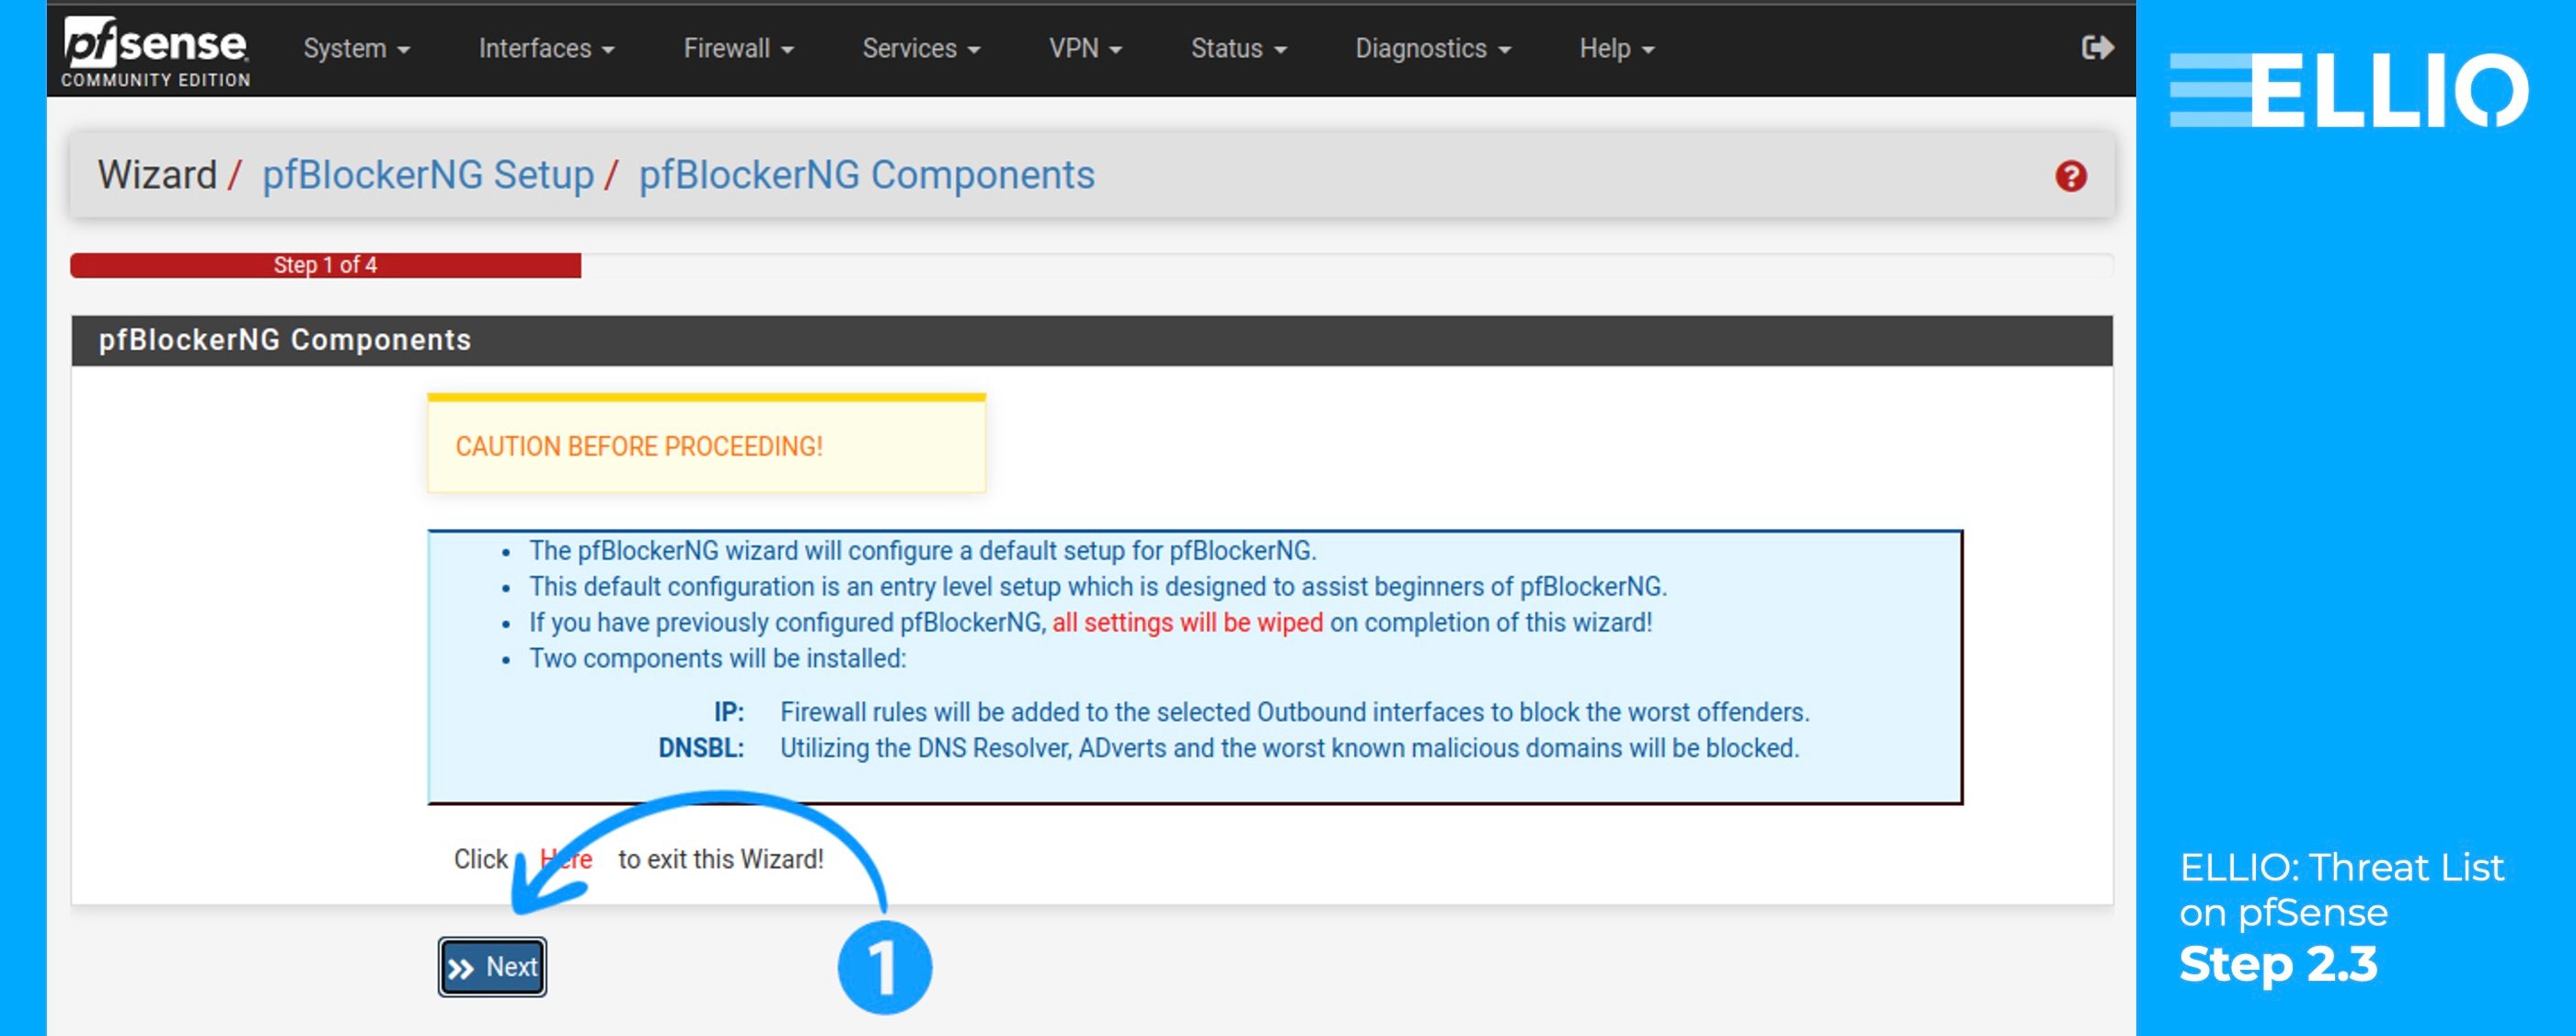Click the logout icon in the navbar
Viewport: 2576px width, 1036px height.
[2097, 46]
